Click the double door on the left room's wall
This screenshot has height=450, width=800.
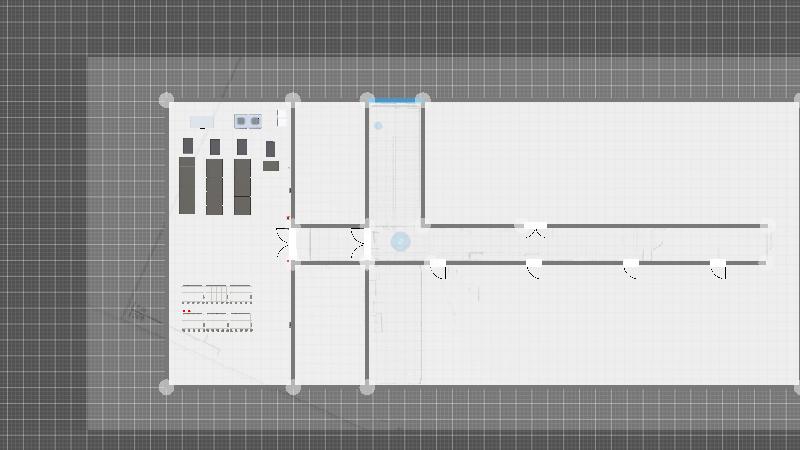point(283,243)
